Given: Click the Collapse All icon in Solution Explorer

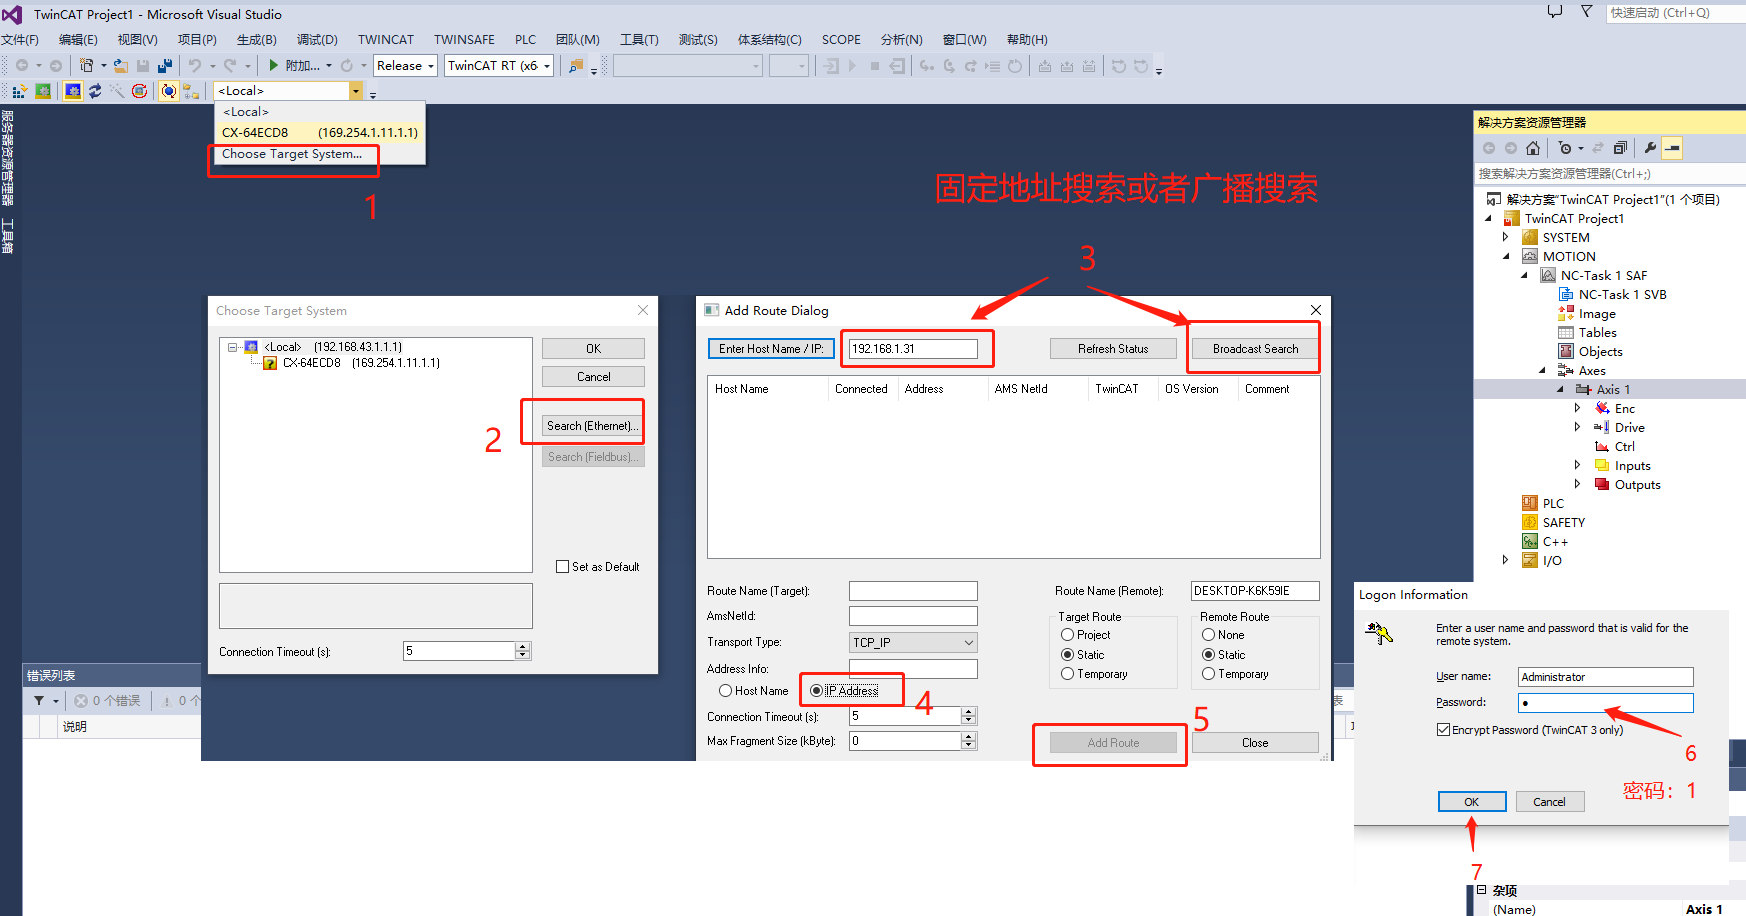Looking at the screenshot, I should [1620, 148].
